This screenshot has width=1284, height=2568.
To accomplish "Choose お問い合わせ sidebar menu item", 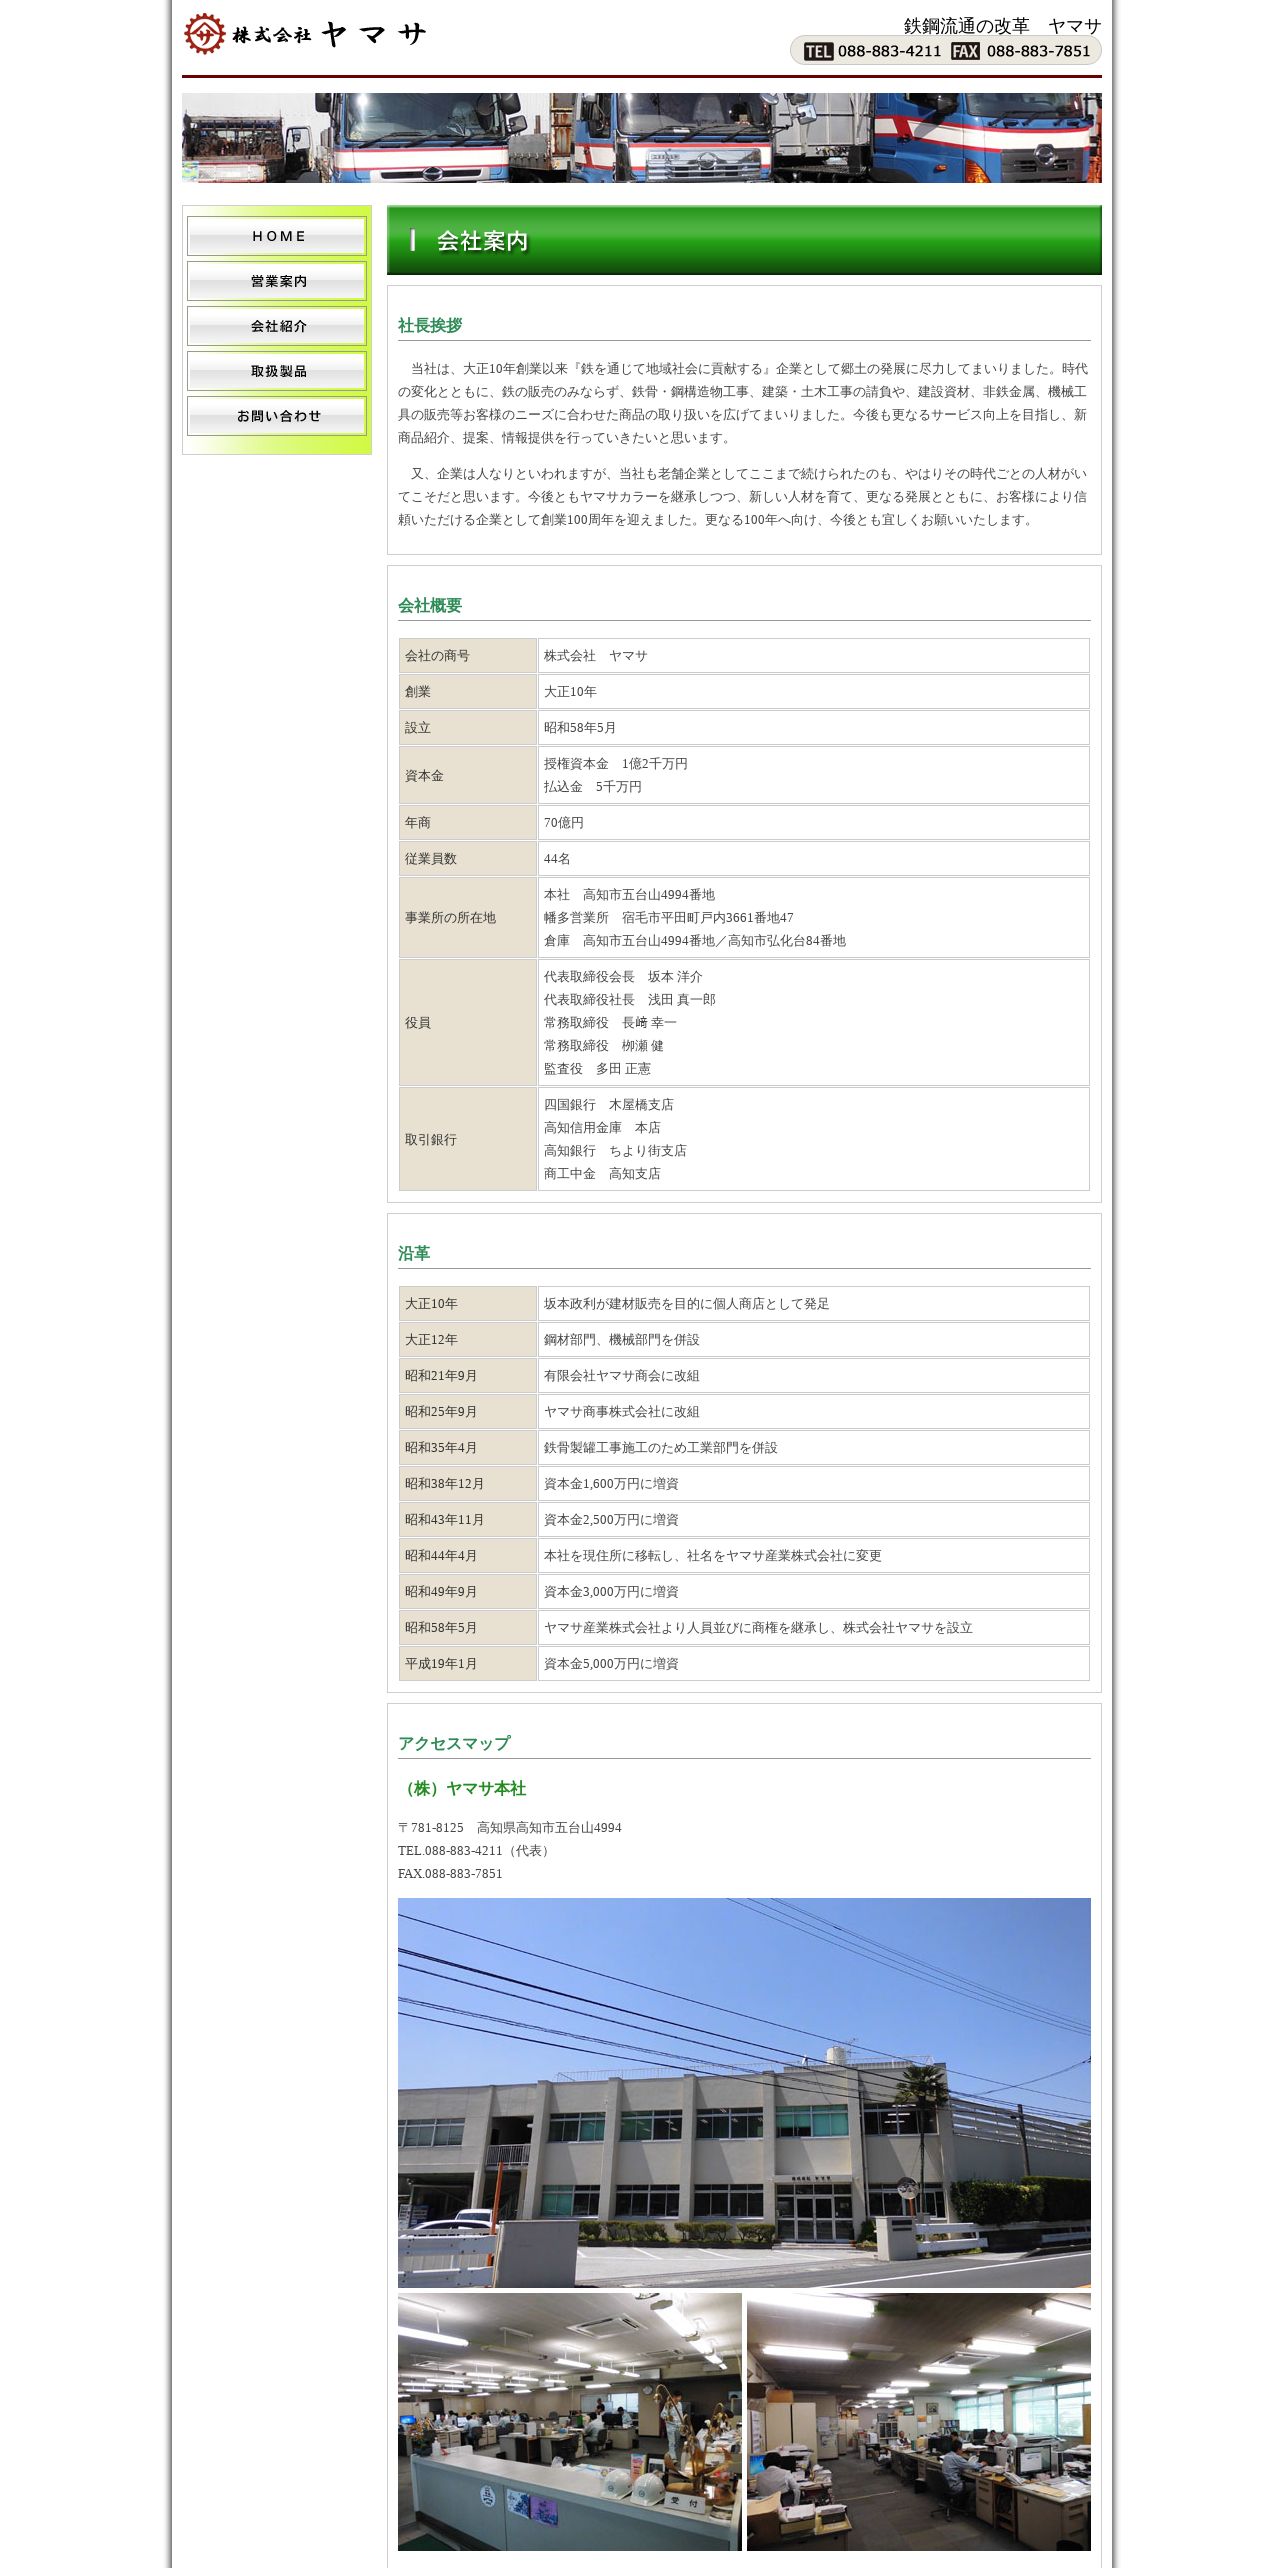I will 277,416.
